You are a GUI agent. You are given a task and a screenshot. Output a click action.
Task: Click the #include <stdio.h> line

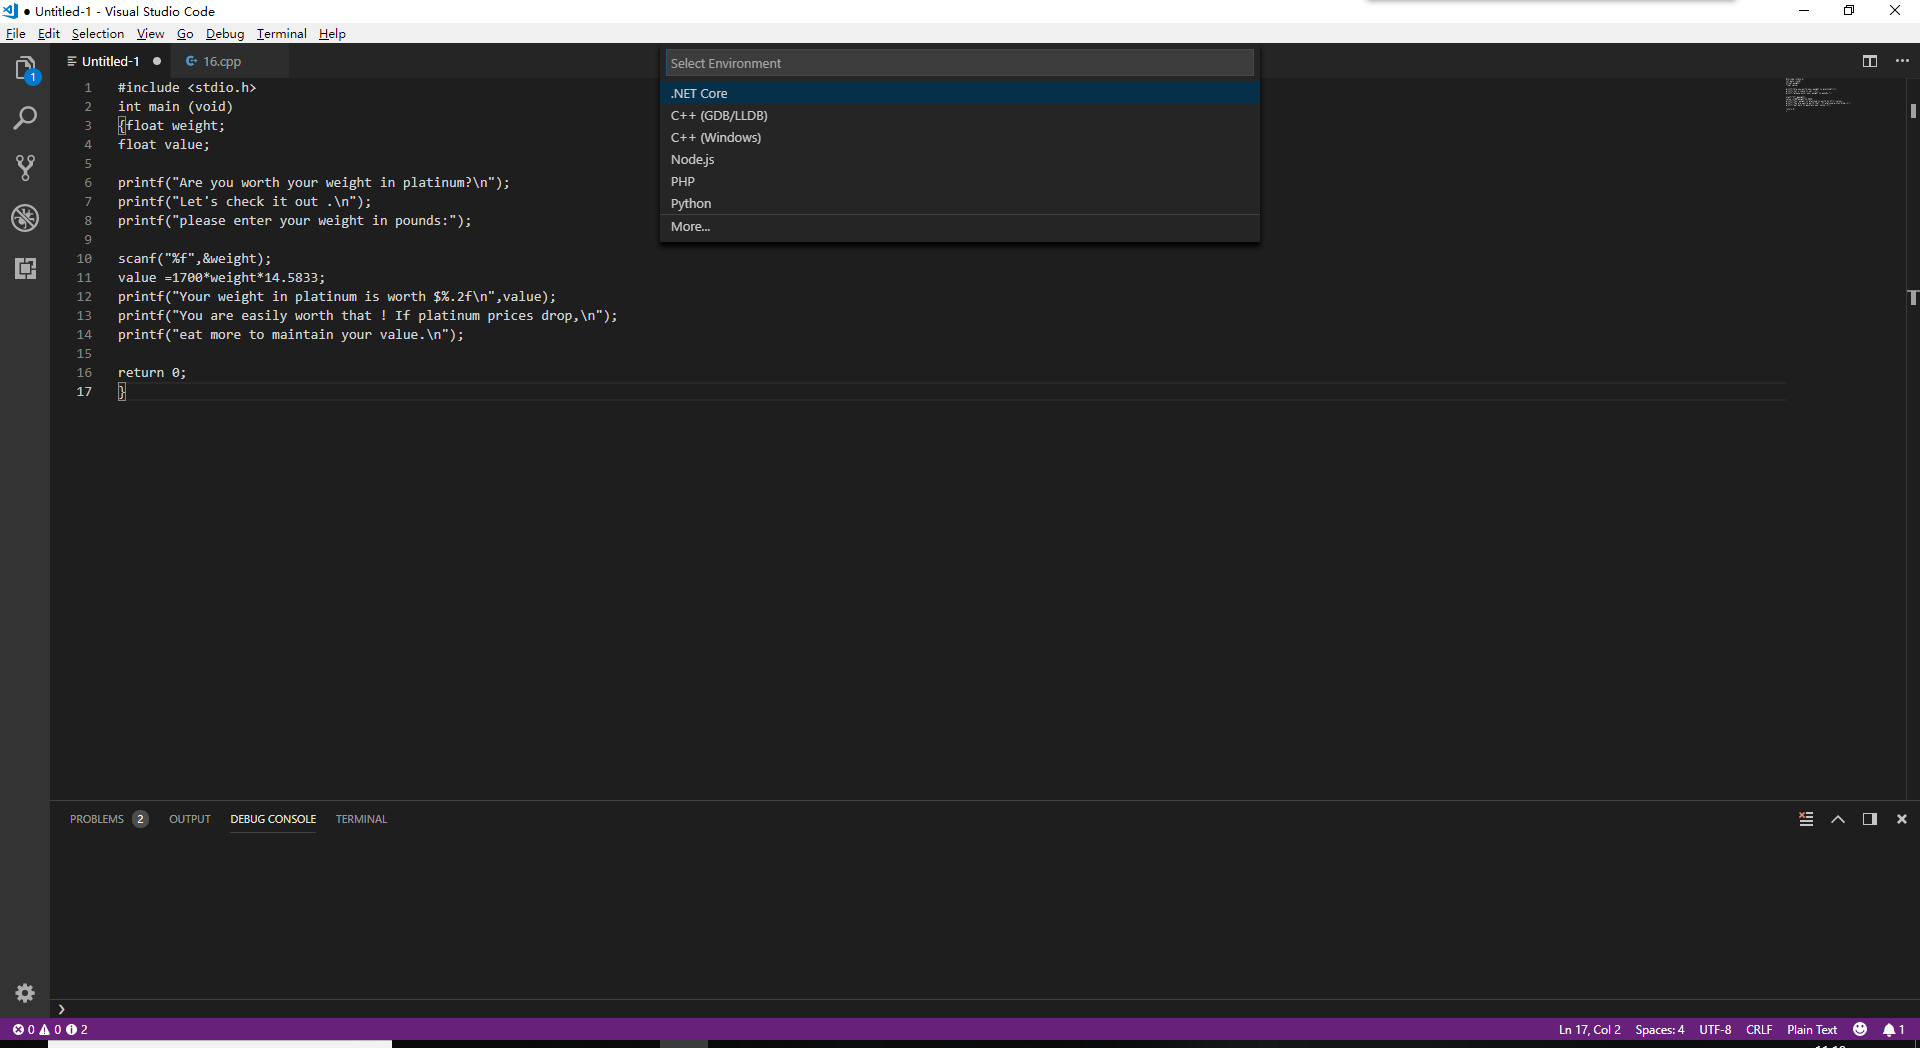coord(187,88)
